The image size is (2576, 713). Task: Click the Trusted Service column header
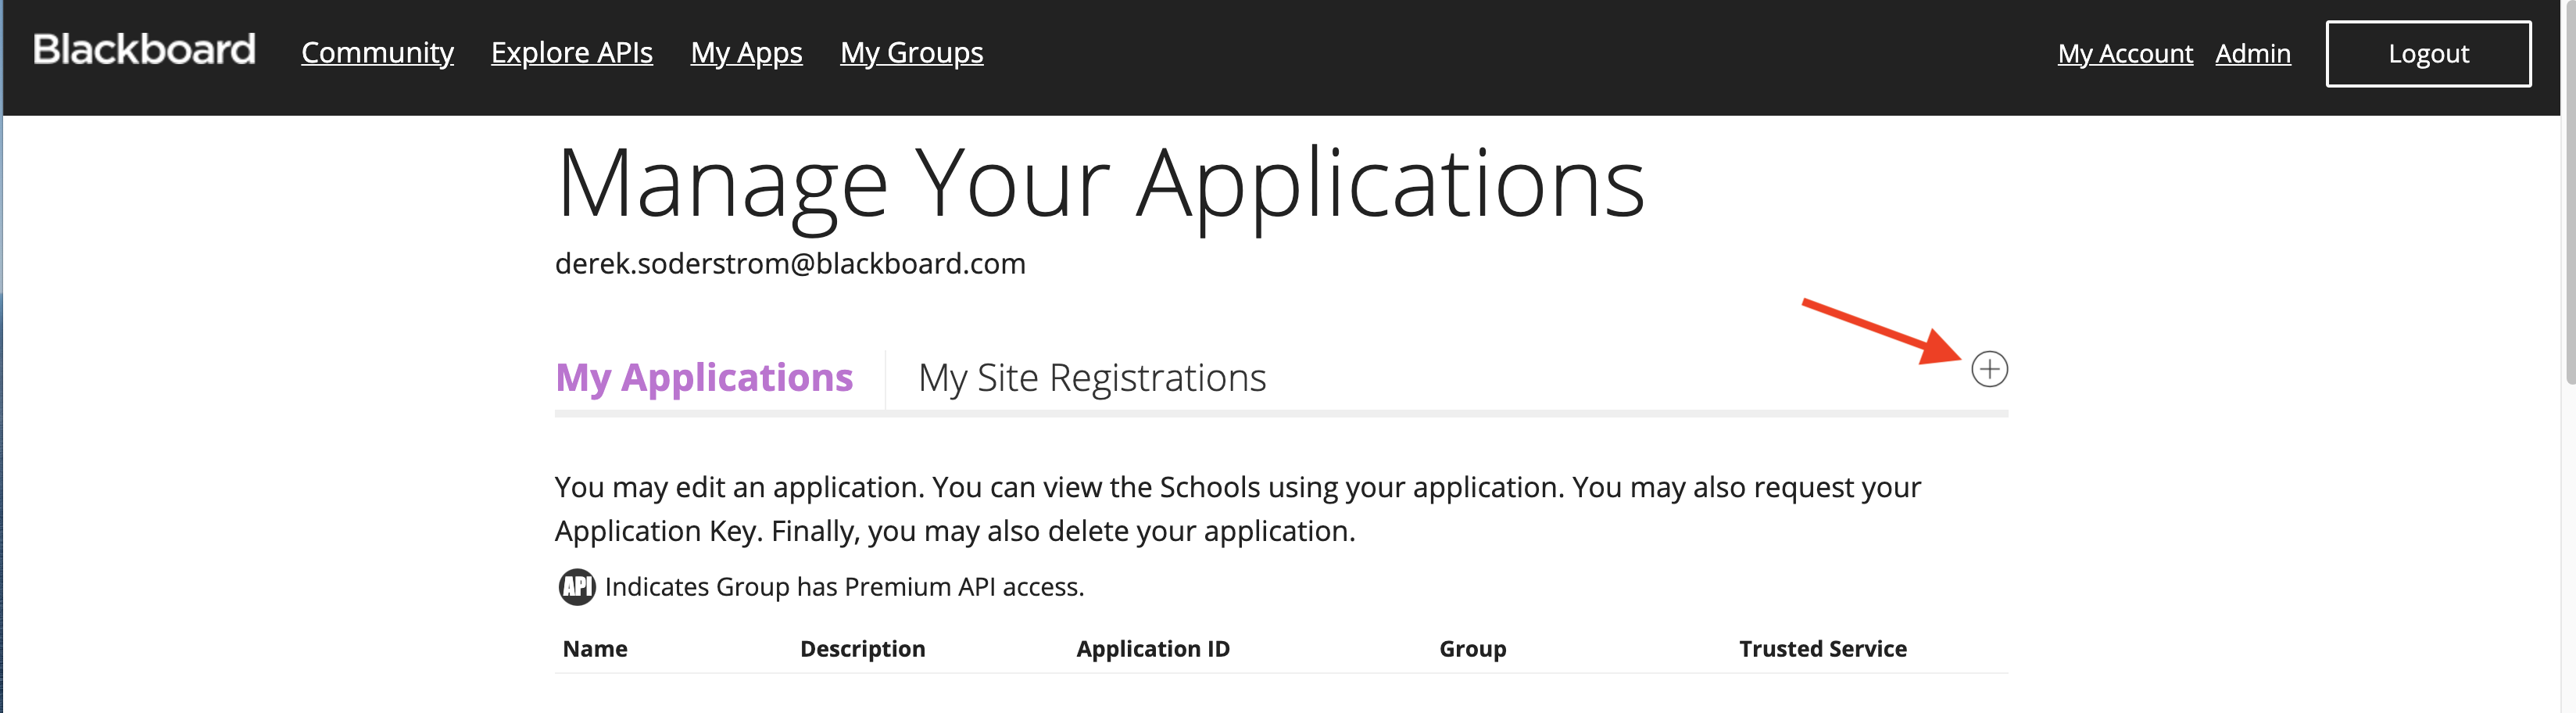(x=1822, y=649)
